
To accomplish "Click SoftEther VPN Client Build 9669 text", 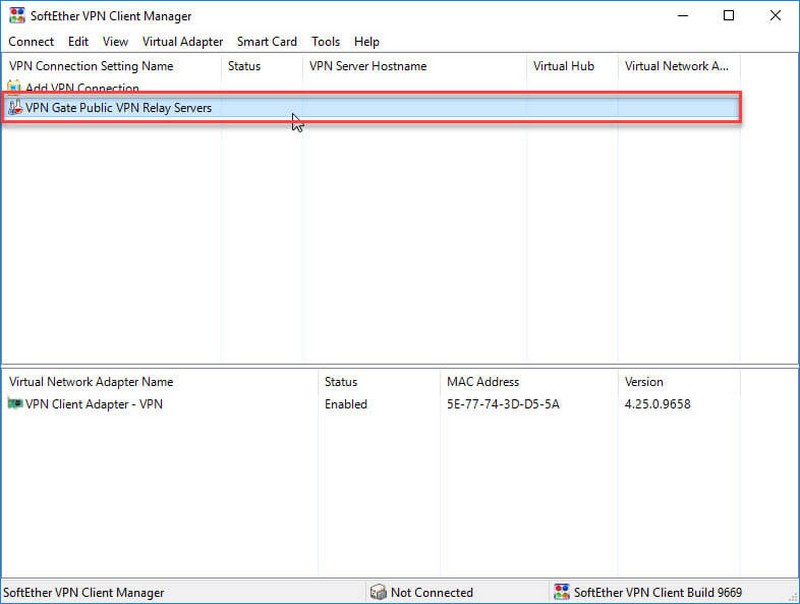I will tap(658, 592).
